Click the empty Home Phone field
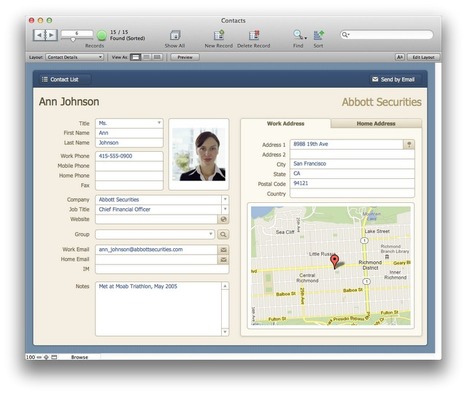The width and height of the screenshot is (467, 395). click(x=129, y=176)
